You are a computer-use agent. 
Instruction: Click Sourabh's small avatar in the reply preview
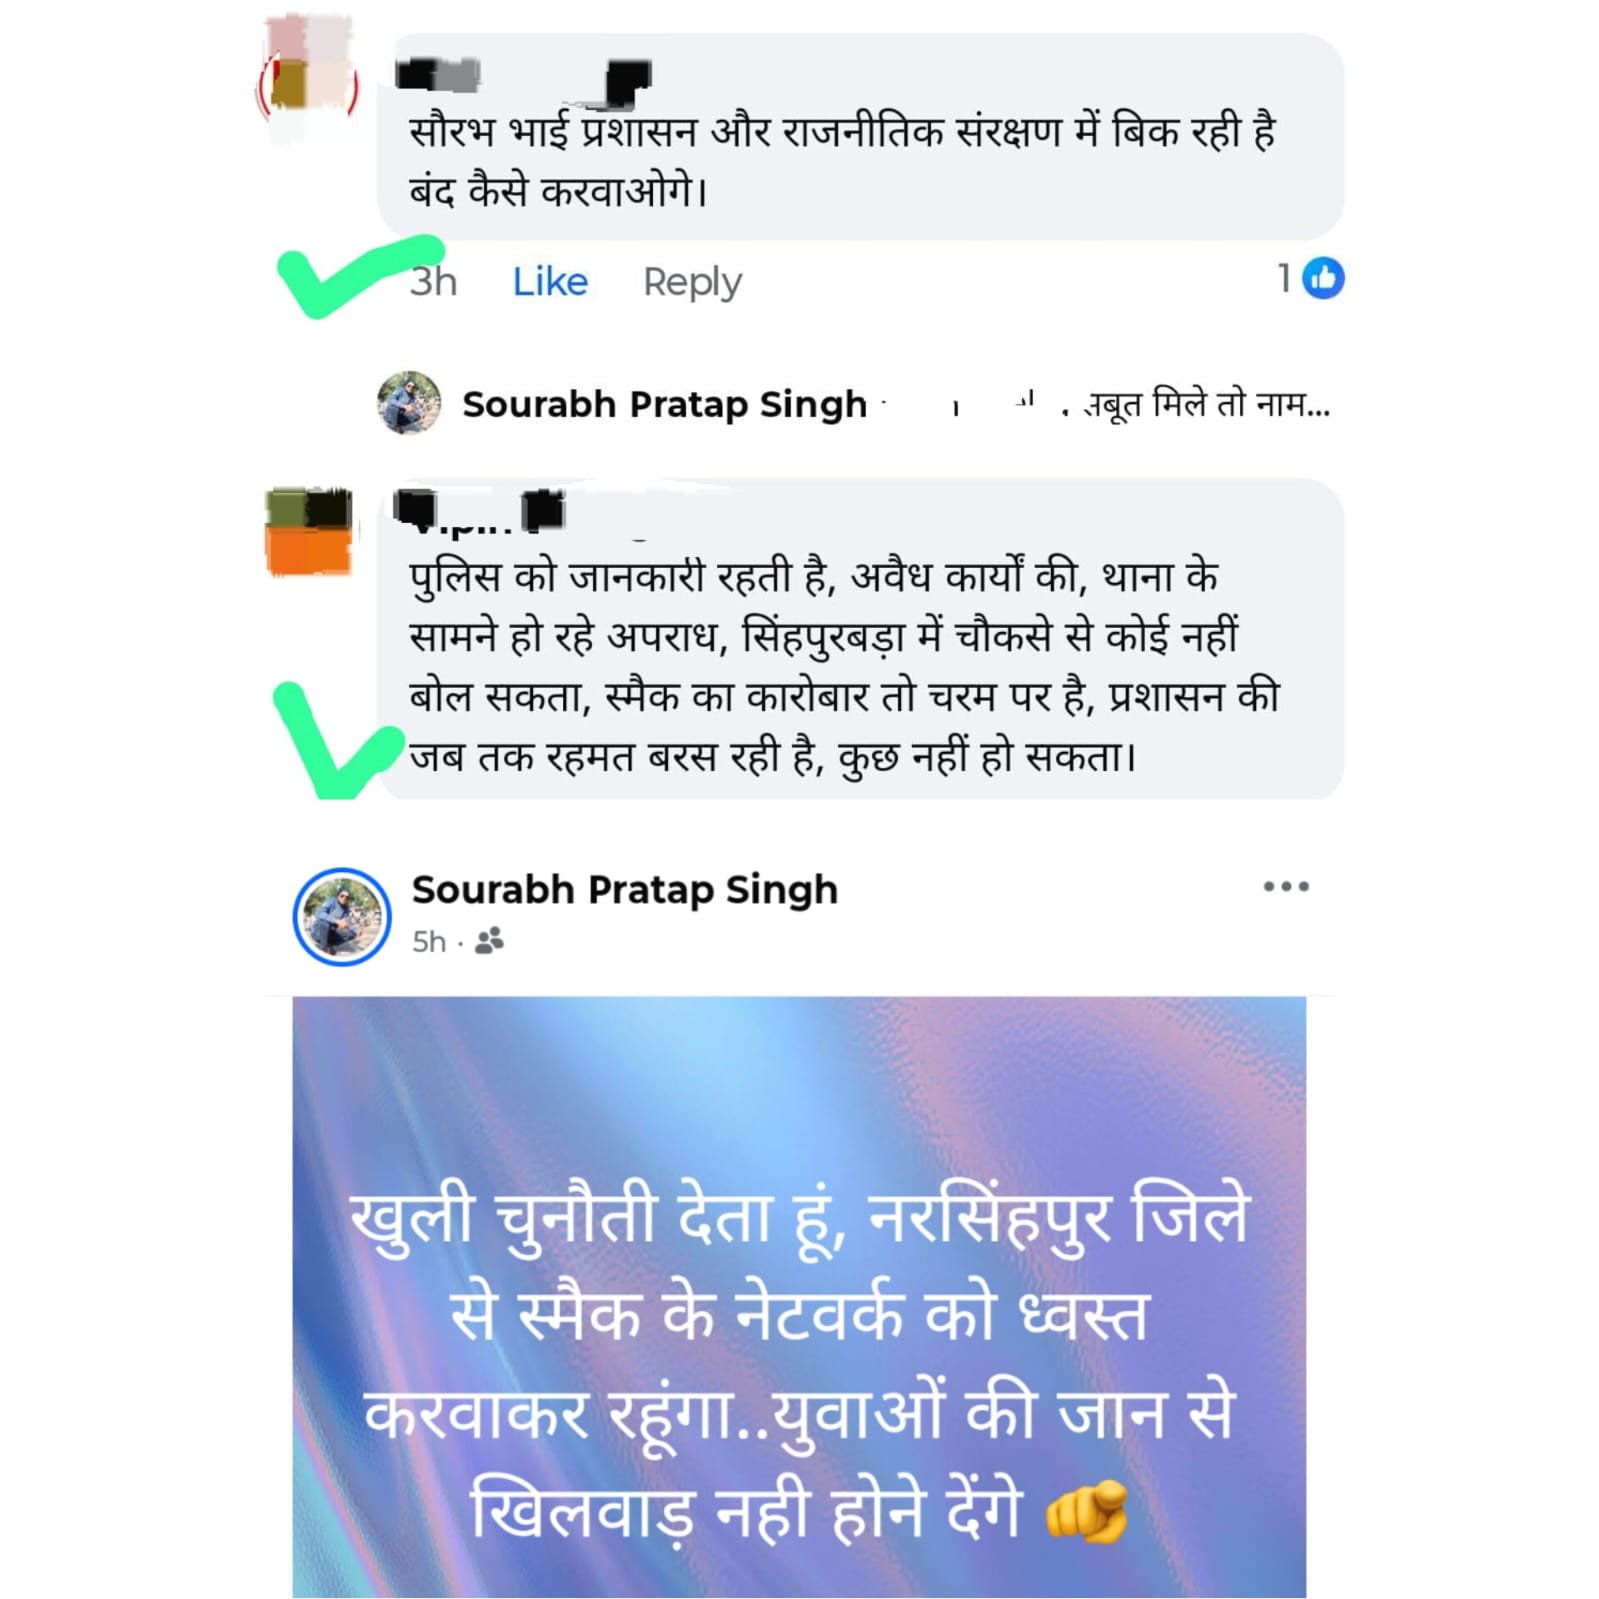tap(409, 403)
